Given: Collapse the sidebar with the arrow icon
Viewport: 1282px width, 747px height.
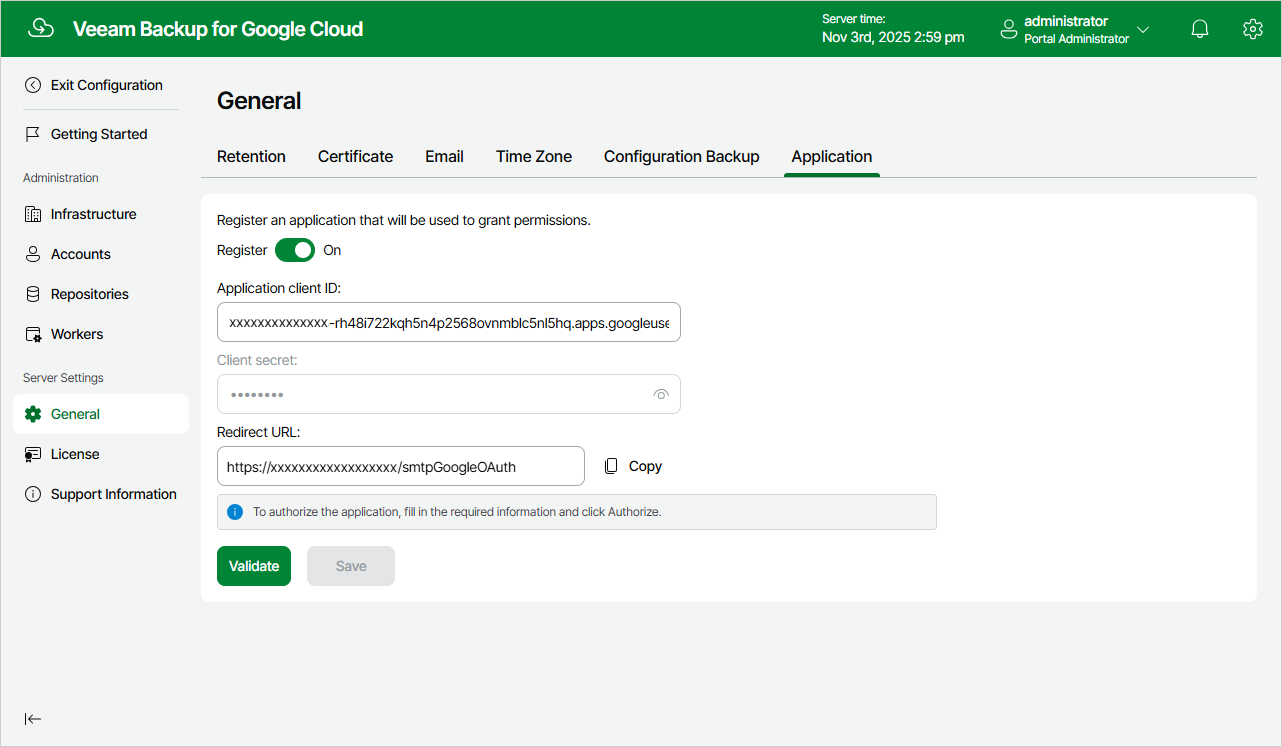Looking at the screenshot, I should click(x=33, y=718).
